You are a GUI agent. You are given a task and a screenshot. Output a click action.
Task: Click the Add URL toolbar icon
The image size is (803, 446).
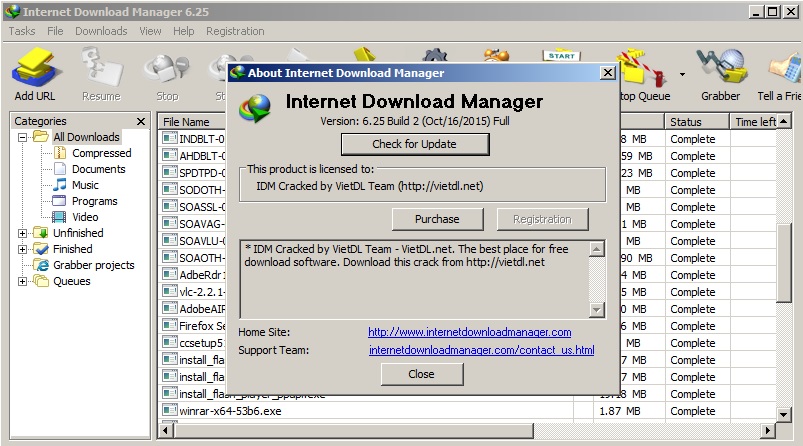coord(35,67)
